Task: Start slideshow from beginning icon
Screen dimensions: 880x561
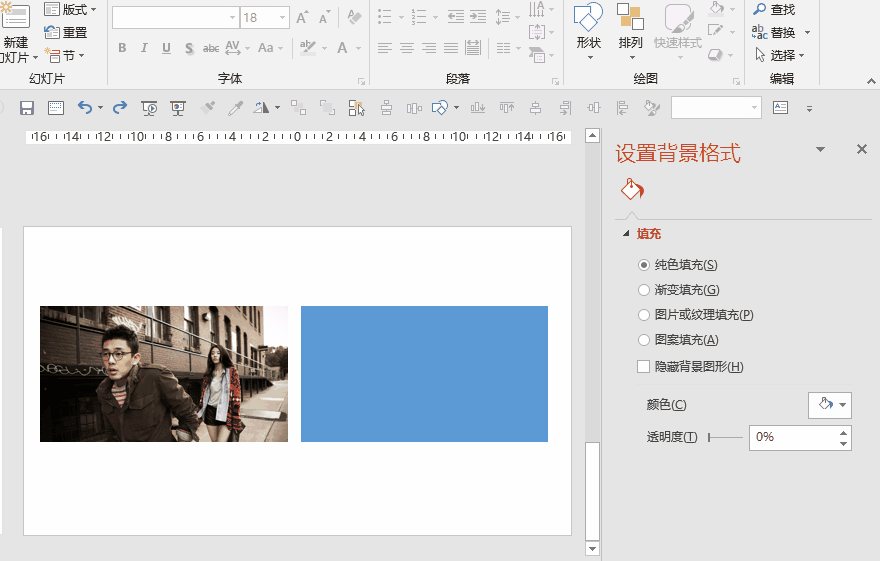Action: click(150, 108)
